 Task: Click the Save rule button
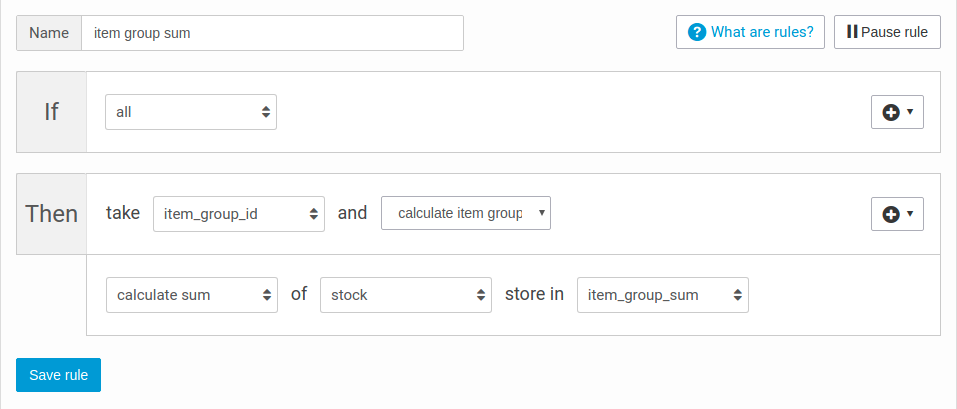[x=59, y=375]
